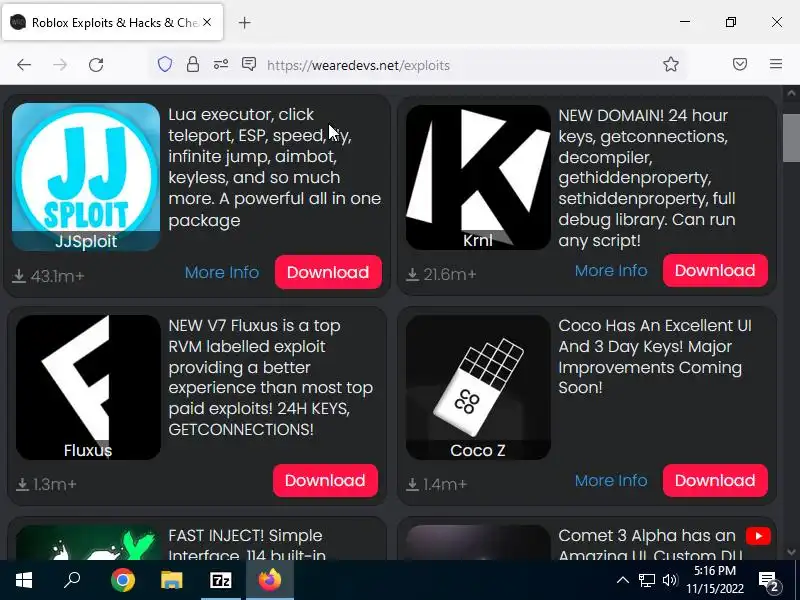Launch Google Chrome from taskbar
The height and width of the screenshot is (600, 800).
[122, 580]
